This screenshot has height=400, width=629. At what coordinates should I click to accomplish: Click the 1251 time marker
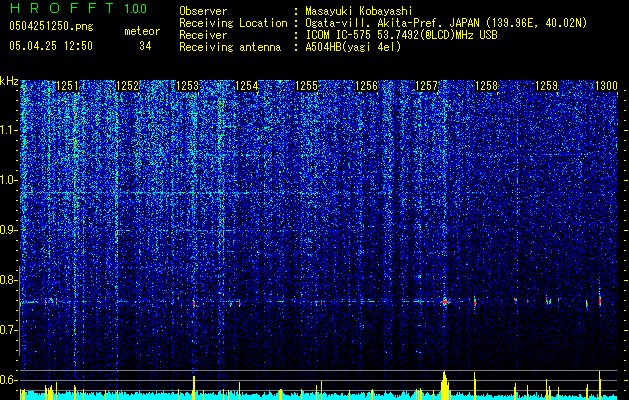[67, 86]
